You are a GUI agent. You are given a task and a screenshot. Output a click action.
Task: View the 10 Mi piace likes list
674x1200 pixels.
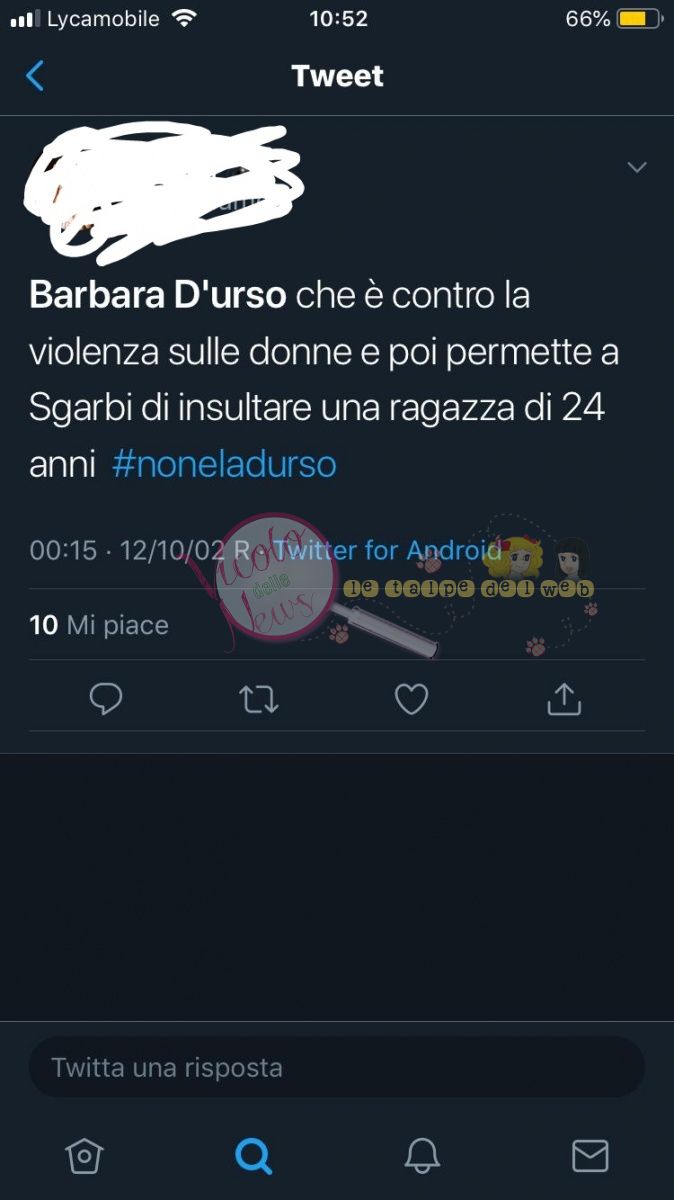99,625
